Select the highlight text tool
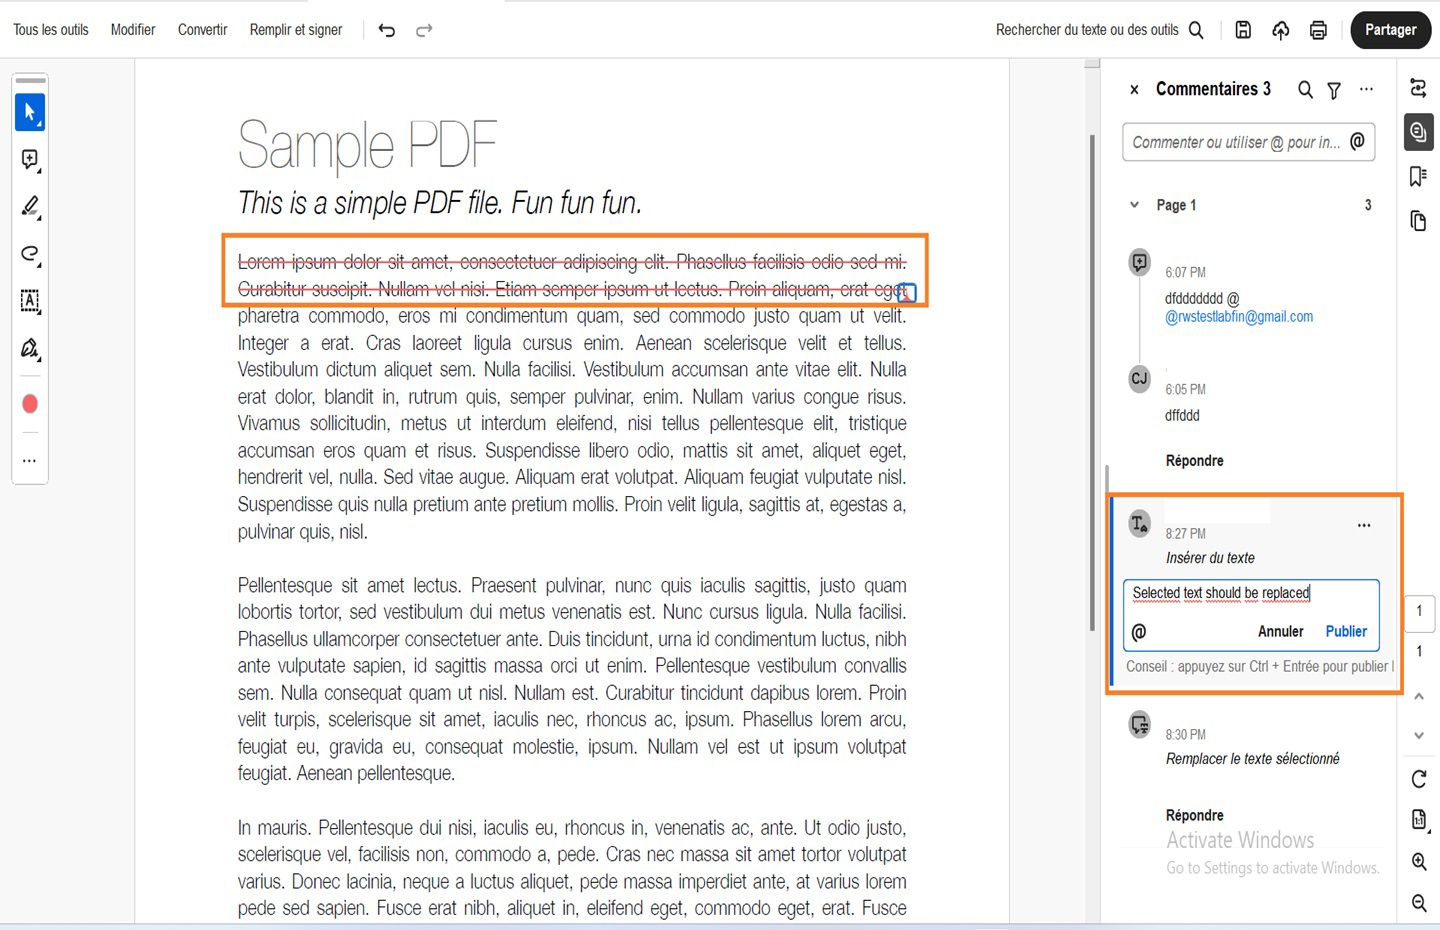The height and width of the screenshot is (930, 1440). click(30, 206)
